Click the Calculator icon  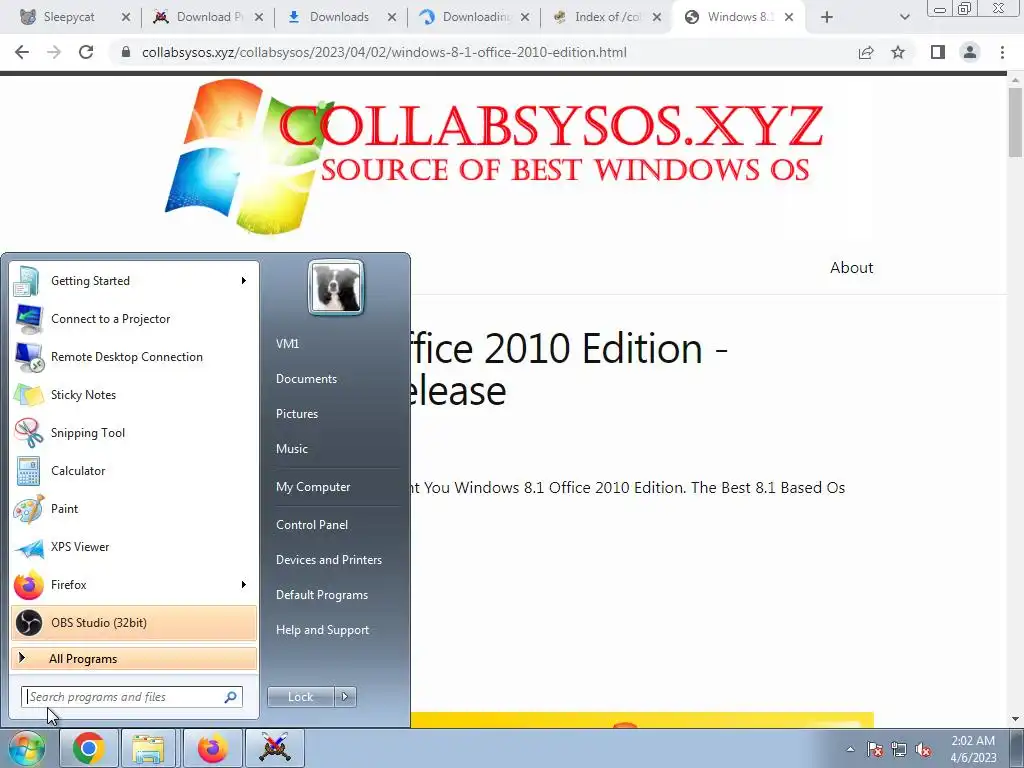[28, 471]
